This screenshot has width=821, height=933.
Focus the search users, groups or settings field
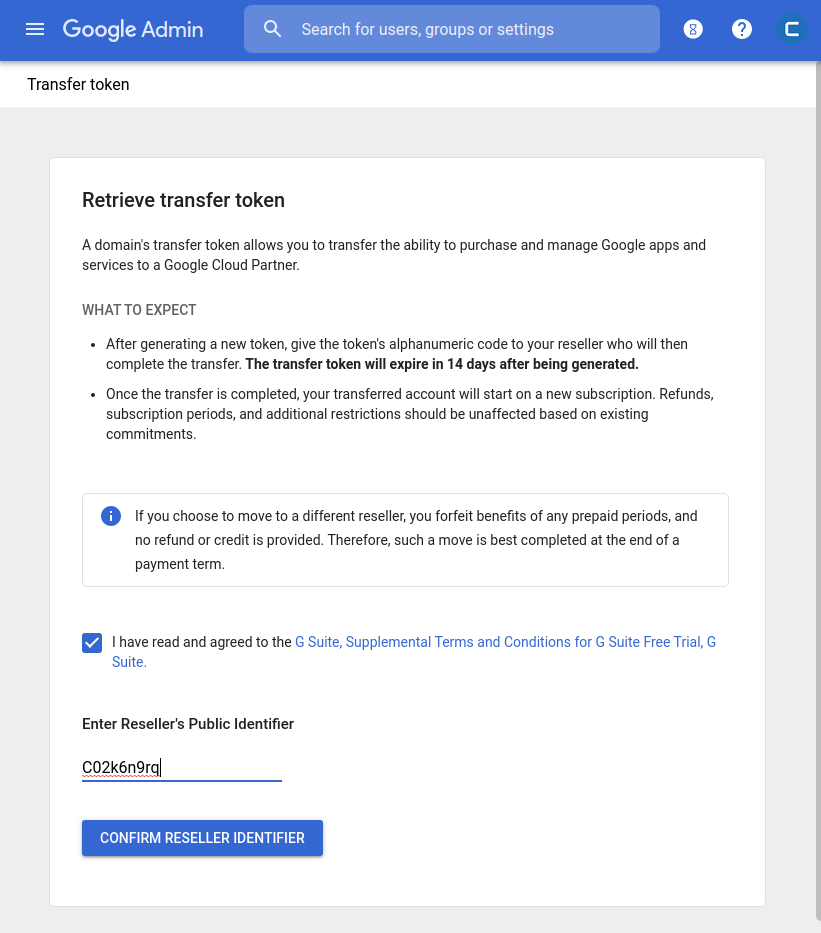point(470,29)
